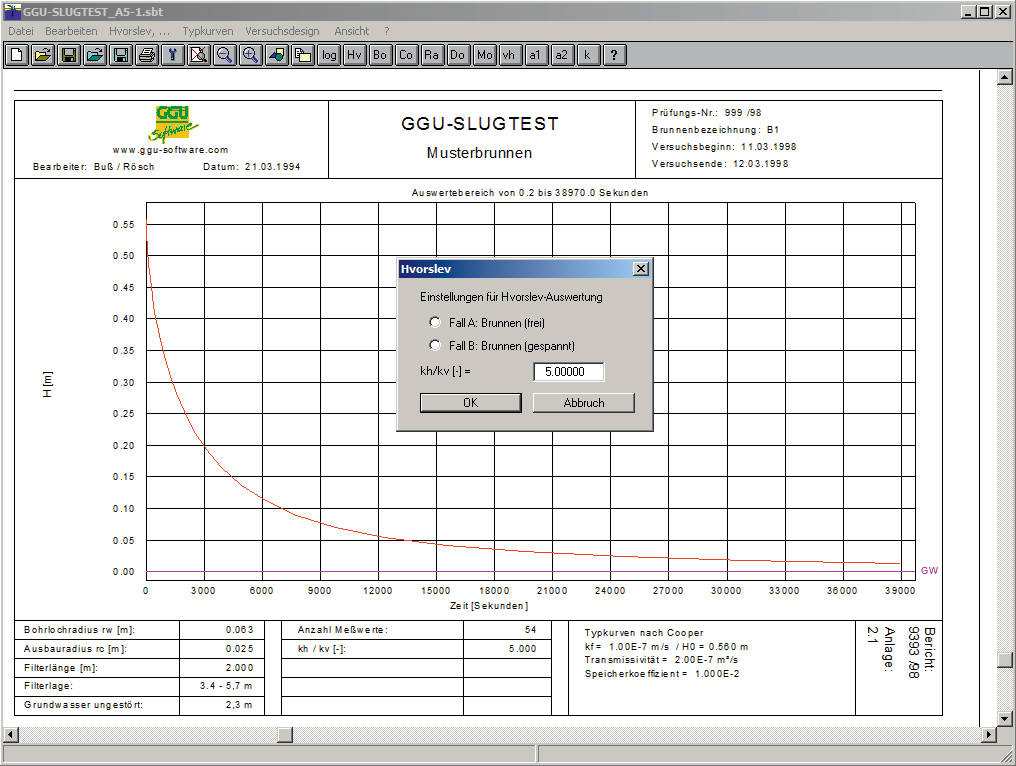Click the new blank file toolbar icon
Image resolution: width=1016 pixels, height=766 pixels.
17,55
